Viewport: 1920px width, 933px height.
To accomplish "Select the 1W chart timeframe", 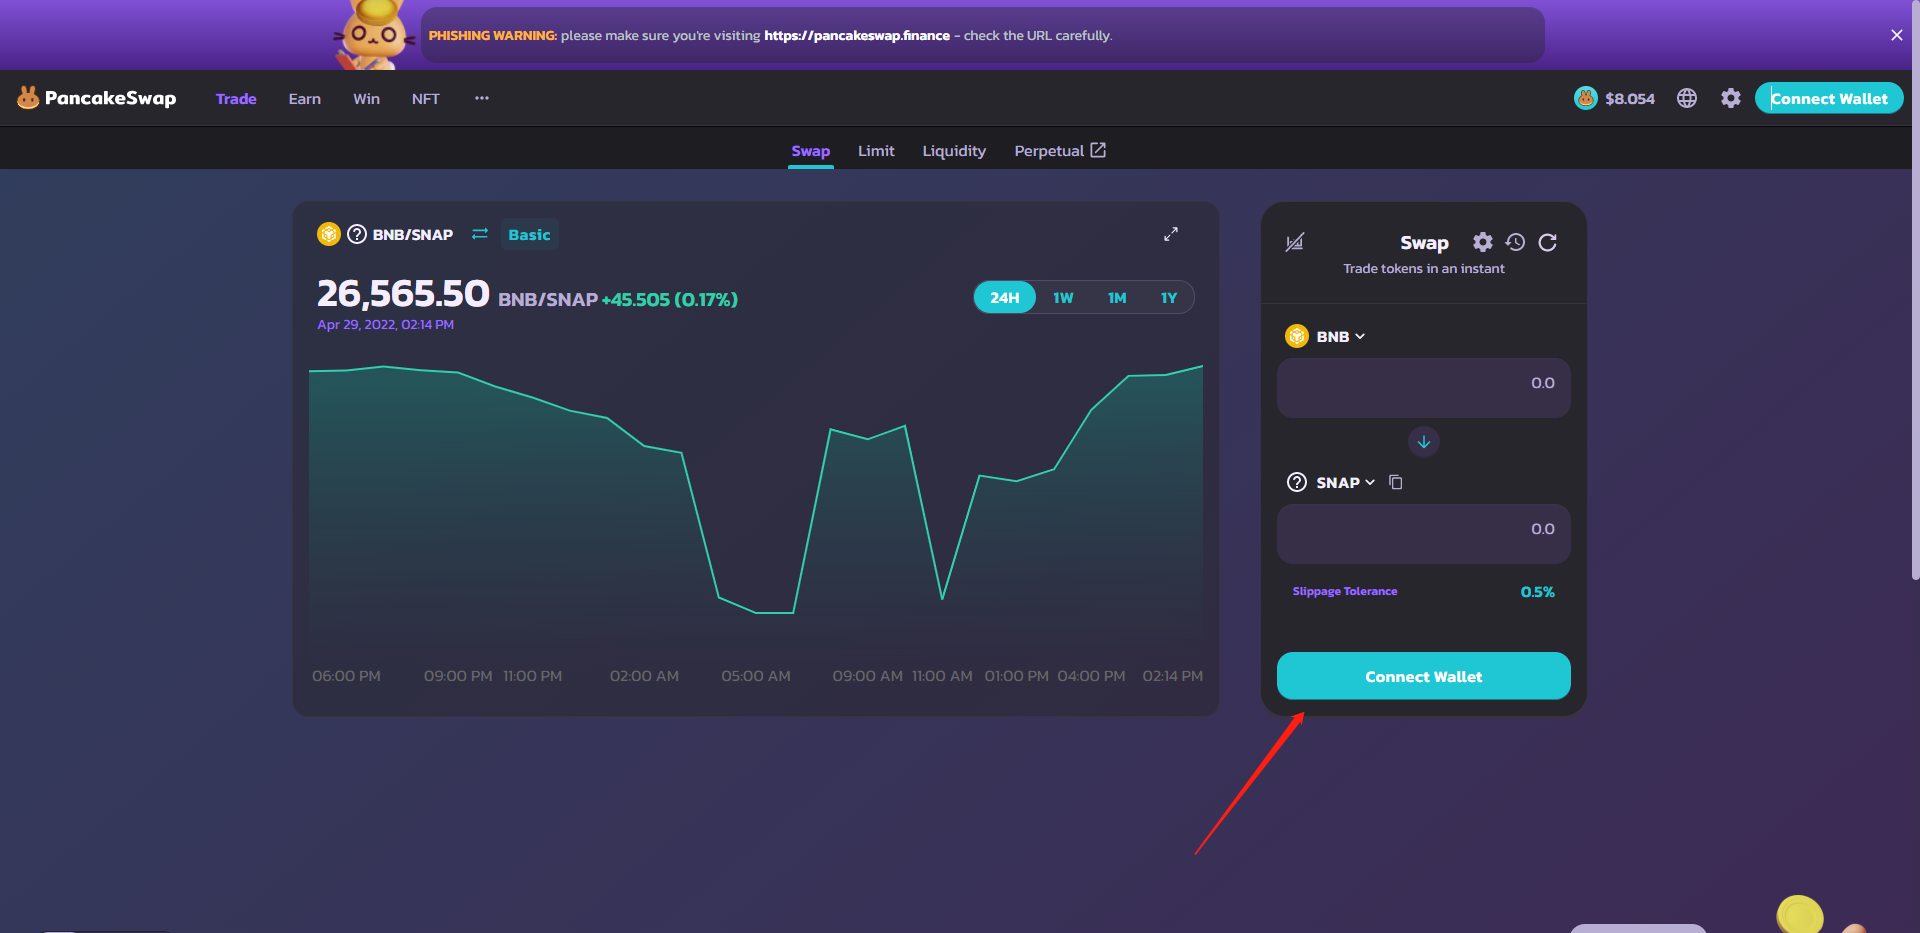I will click(1063, 298).
